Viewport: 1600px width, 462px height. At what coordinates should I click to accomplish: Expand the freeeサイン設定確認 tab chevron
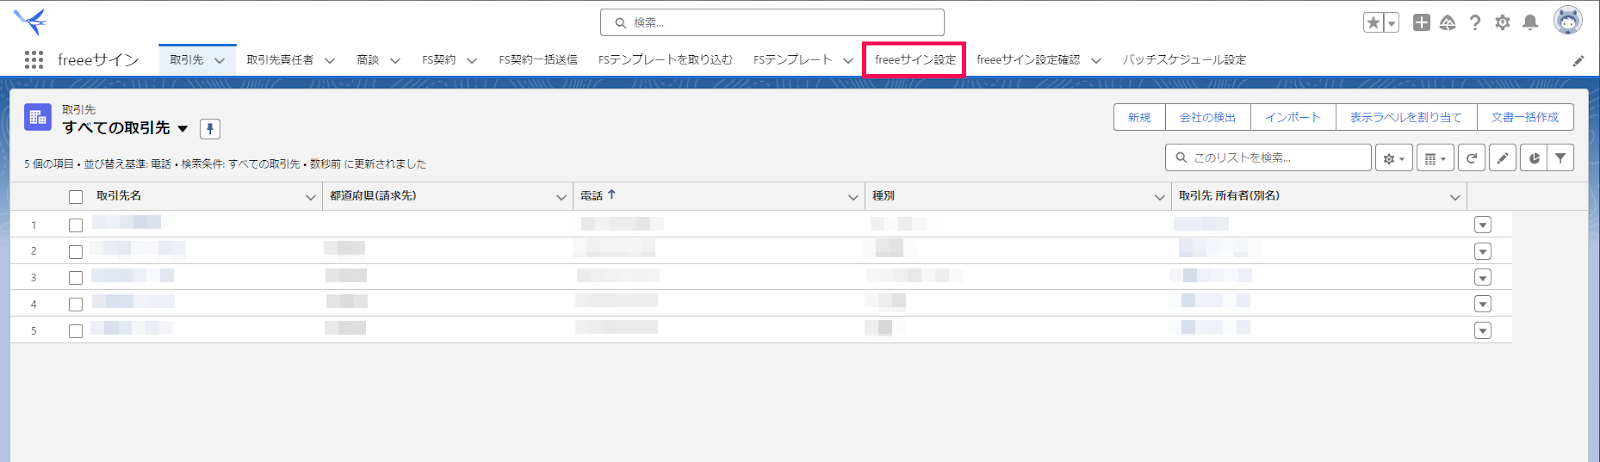coord(1096,61)
